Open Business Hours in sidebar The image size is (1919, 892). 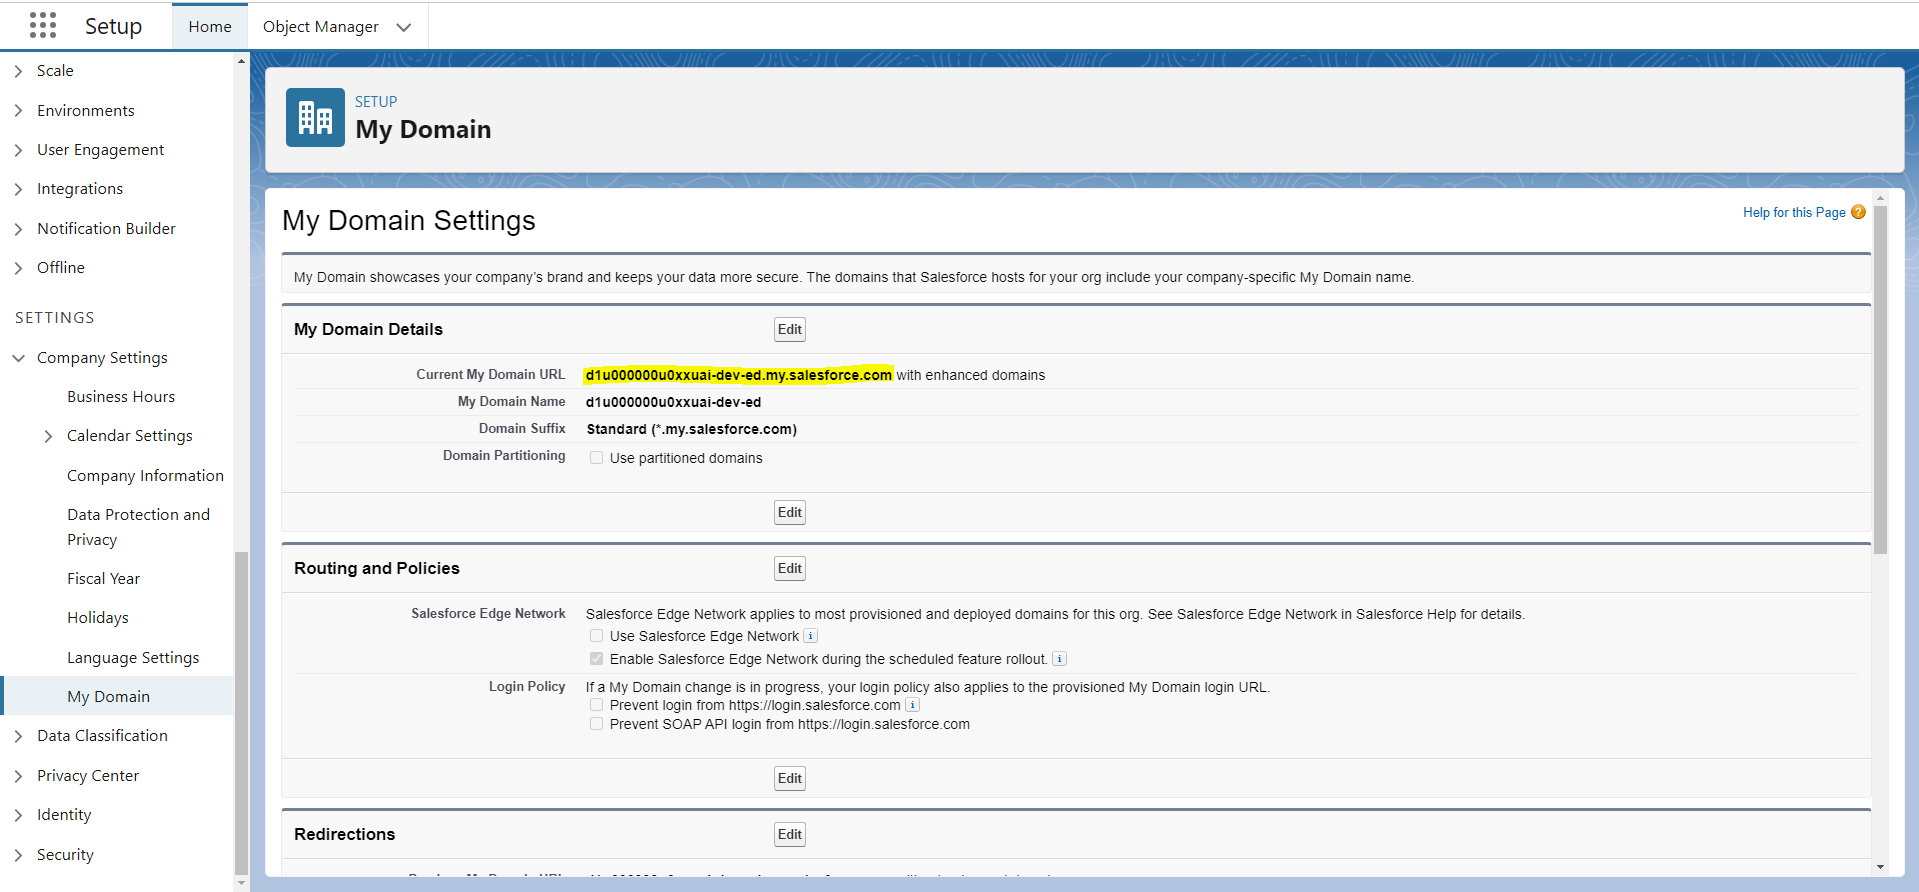point(121,397)
